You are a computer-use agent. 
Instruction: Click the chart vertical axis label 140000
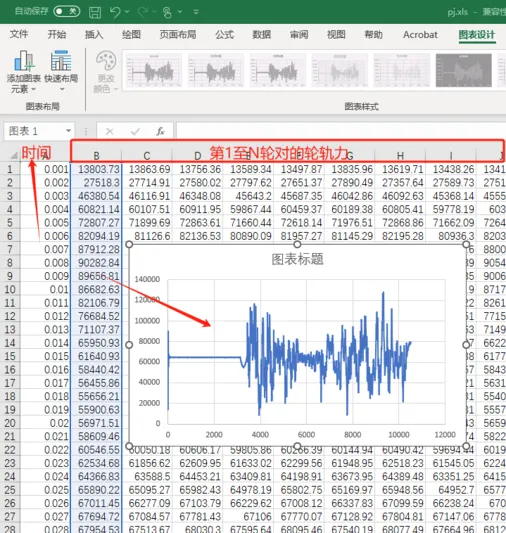click(147, 279)
